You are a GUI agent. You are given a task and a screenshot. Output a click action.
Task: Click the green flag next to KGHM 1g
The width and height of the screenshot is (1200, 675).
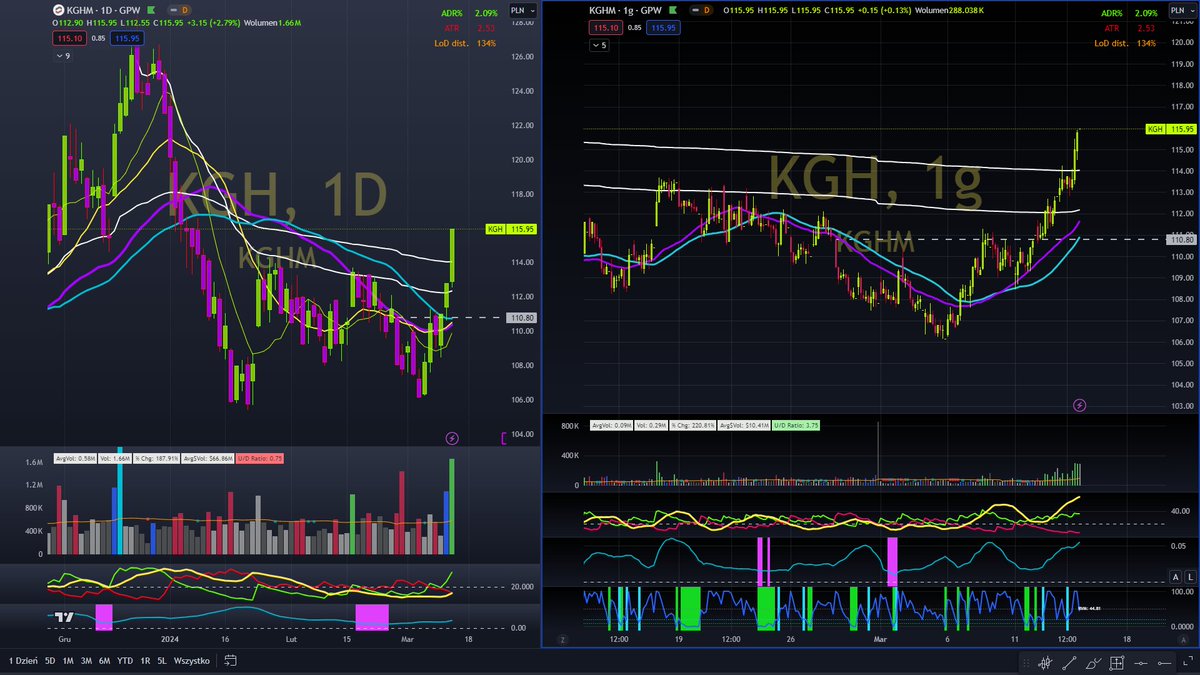(674, 10)
